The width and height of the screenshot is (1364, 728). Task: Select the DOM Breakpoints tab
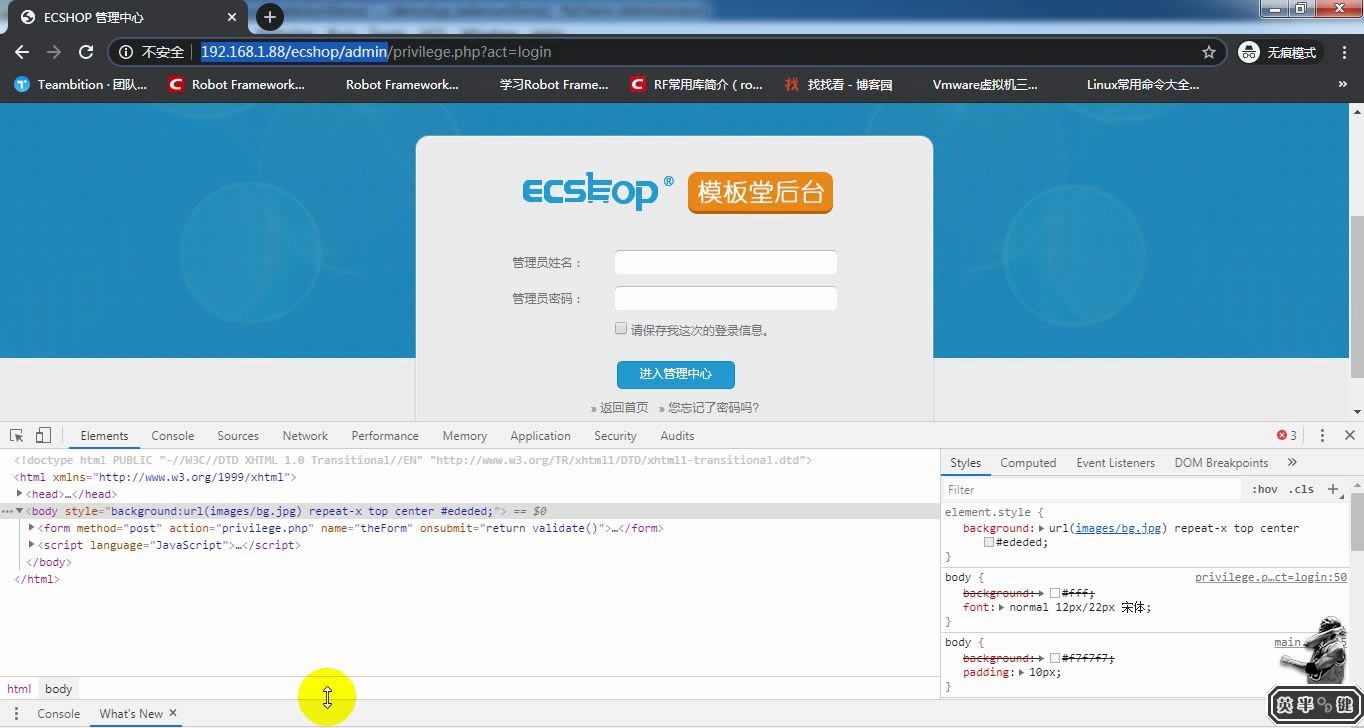click(1221, 463)
